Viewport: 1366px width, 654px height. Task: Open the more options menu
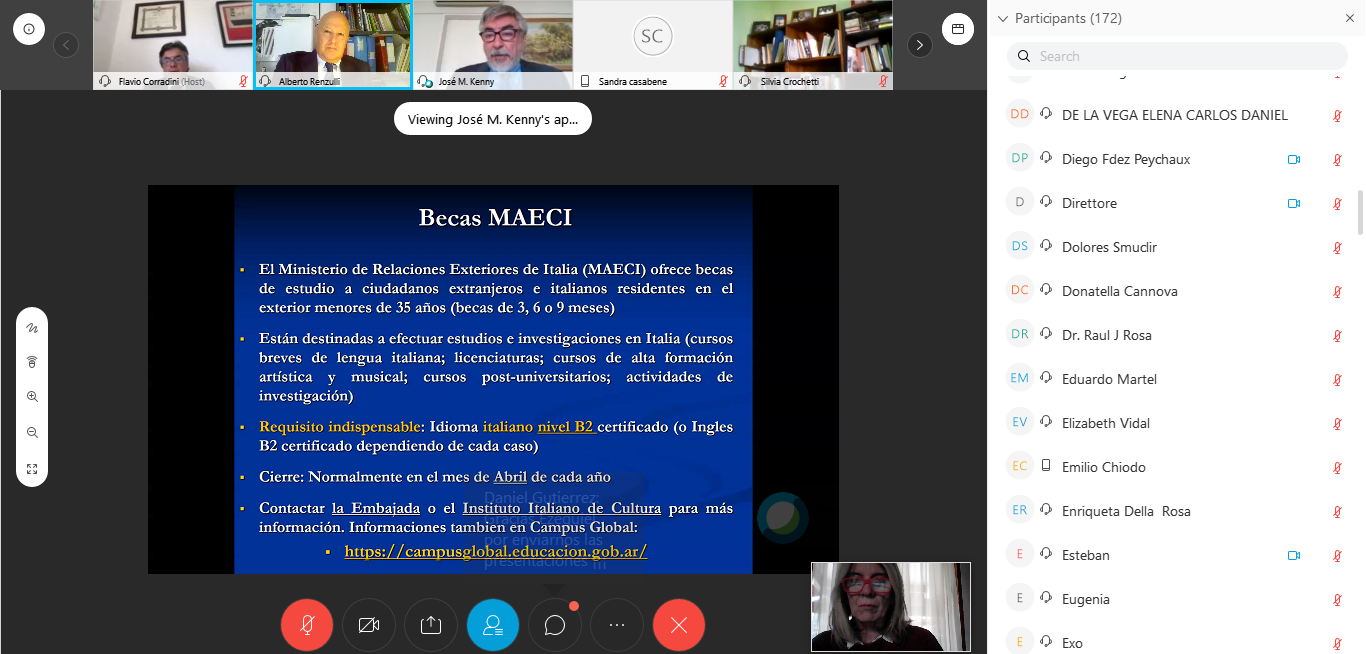pos(617,625)
